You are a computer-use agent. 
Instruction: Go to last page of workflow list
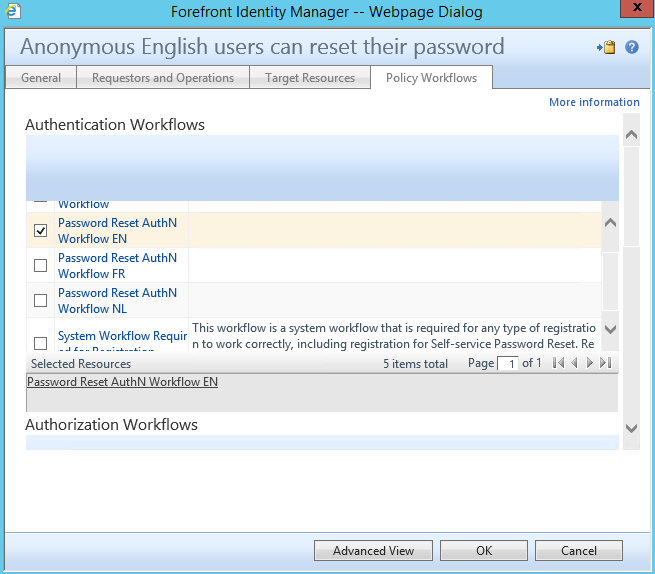[605, 363]
